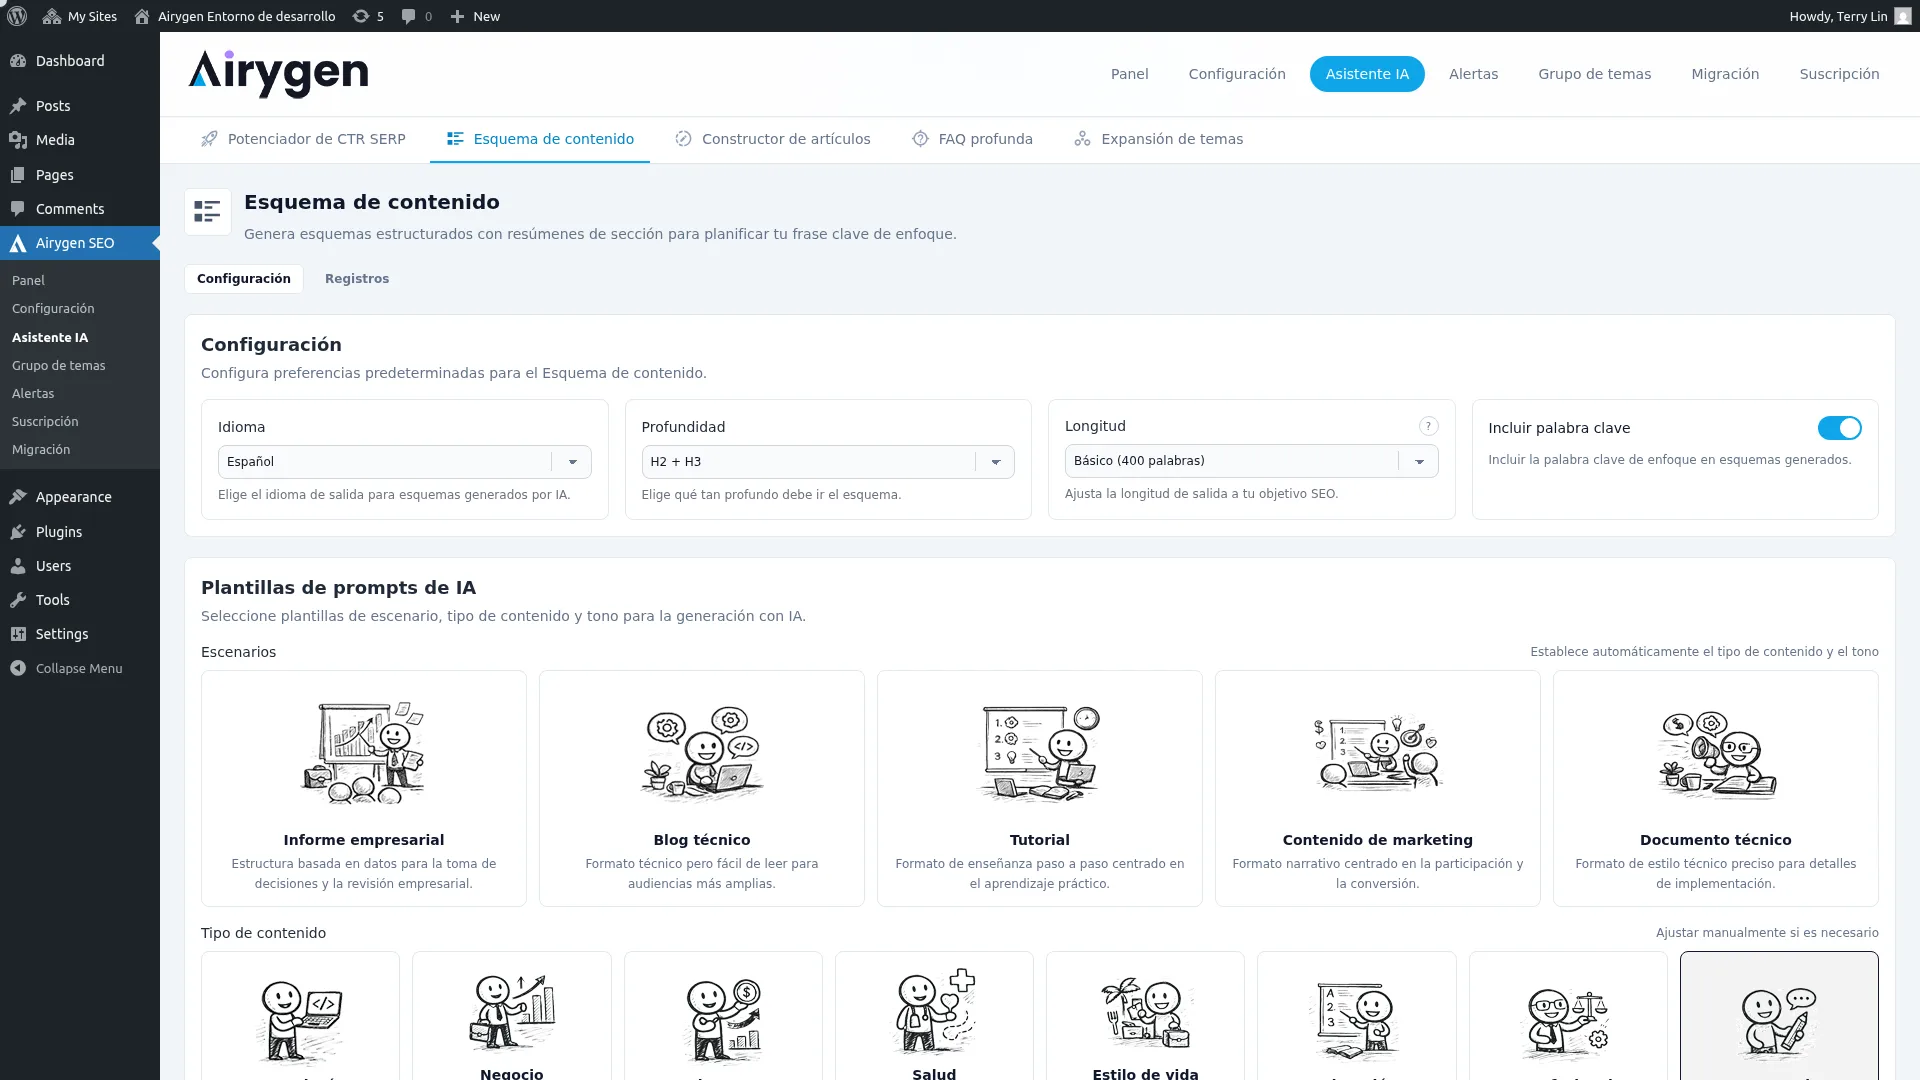Click the updates icon showing 5

368,16
